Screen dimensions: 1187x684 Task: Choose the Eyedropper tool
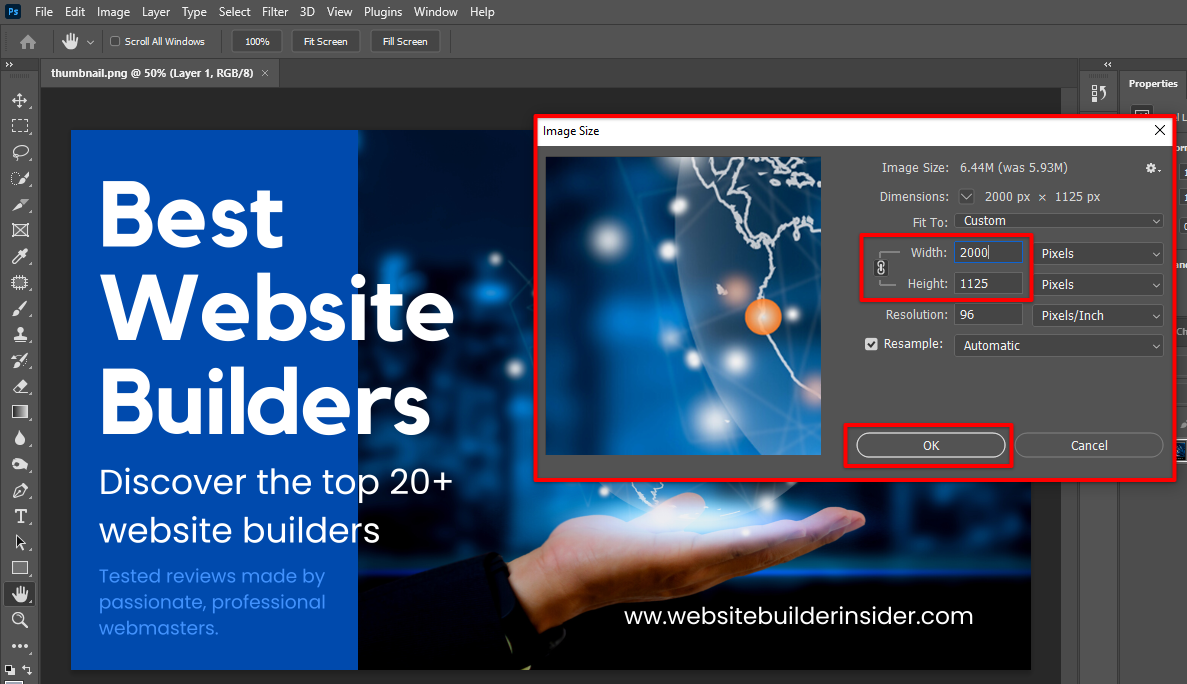pos(20,256)
